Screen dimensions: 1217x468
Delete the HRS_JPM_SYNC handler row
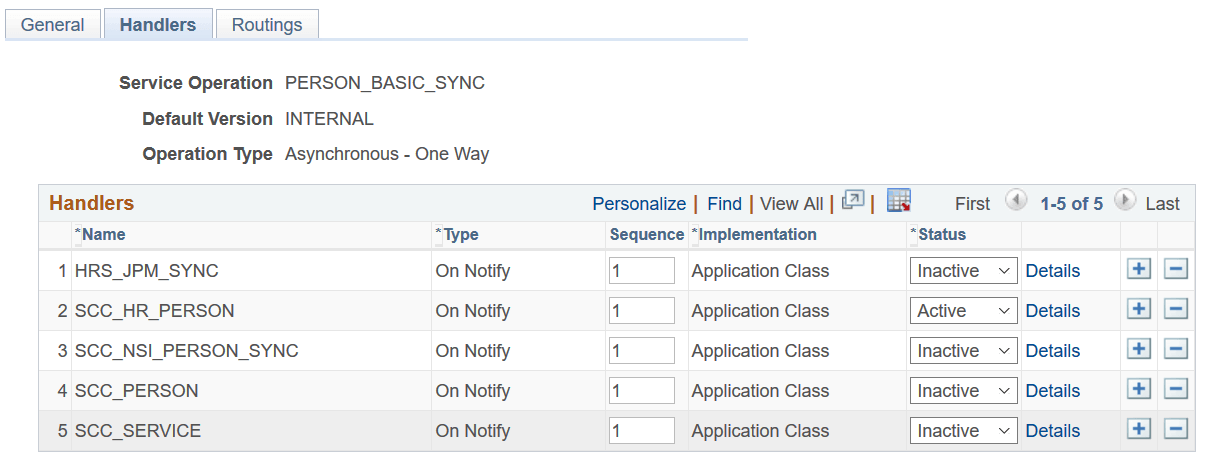pyautogui.click(x=1176, y=270)
